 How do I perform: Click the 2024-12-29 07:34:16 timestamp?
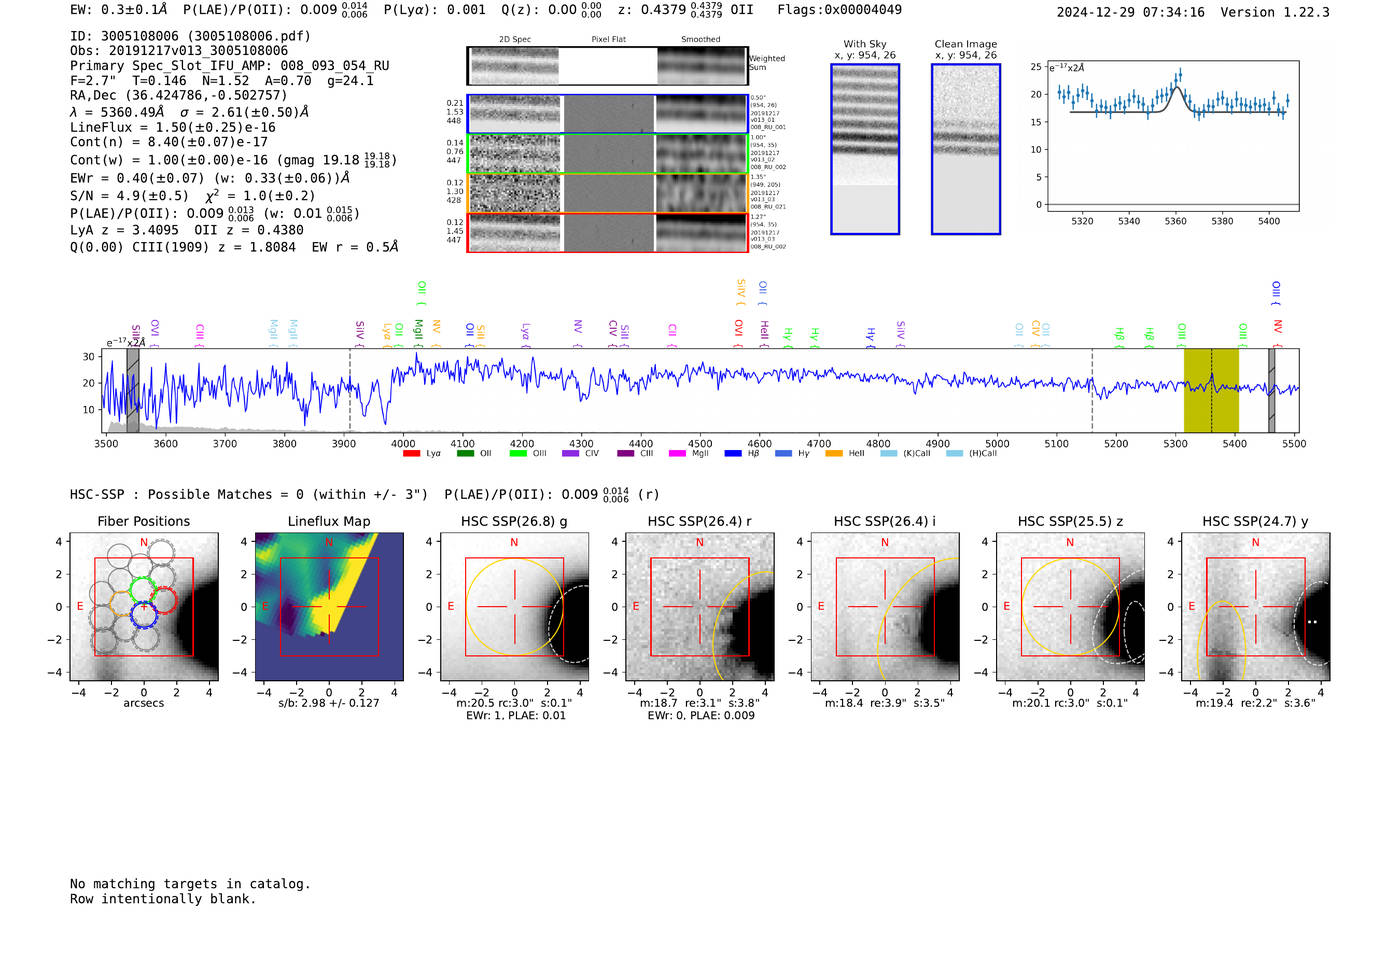(x=1131, y=12)
